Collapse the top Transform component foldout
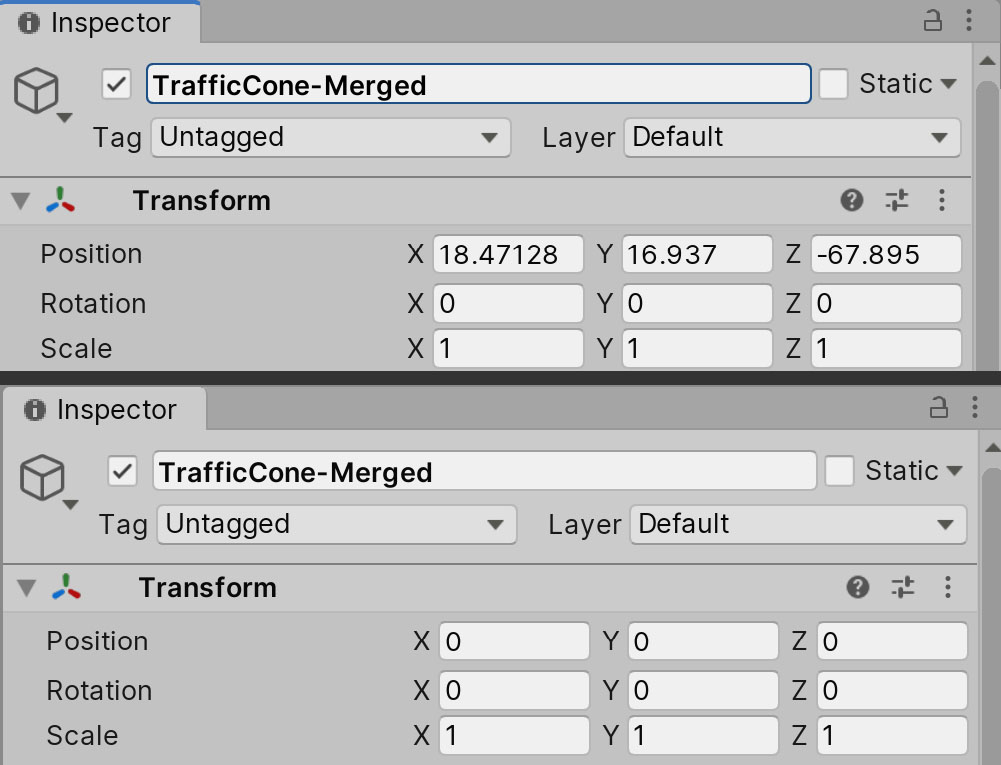 (x=21, y=201)
